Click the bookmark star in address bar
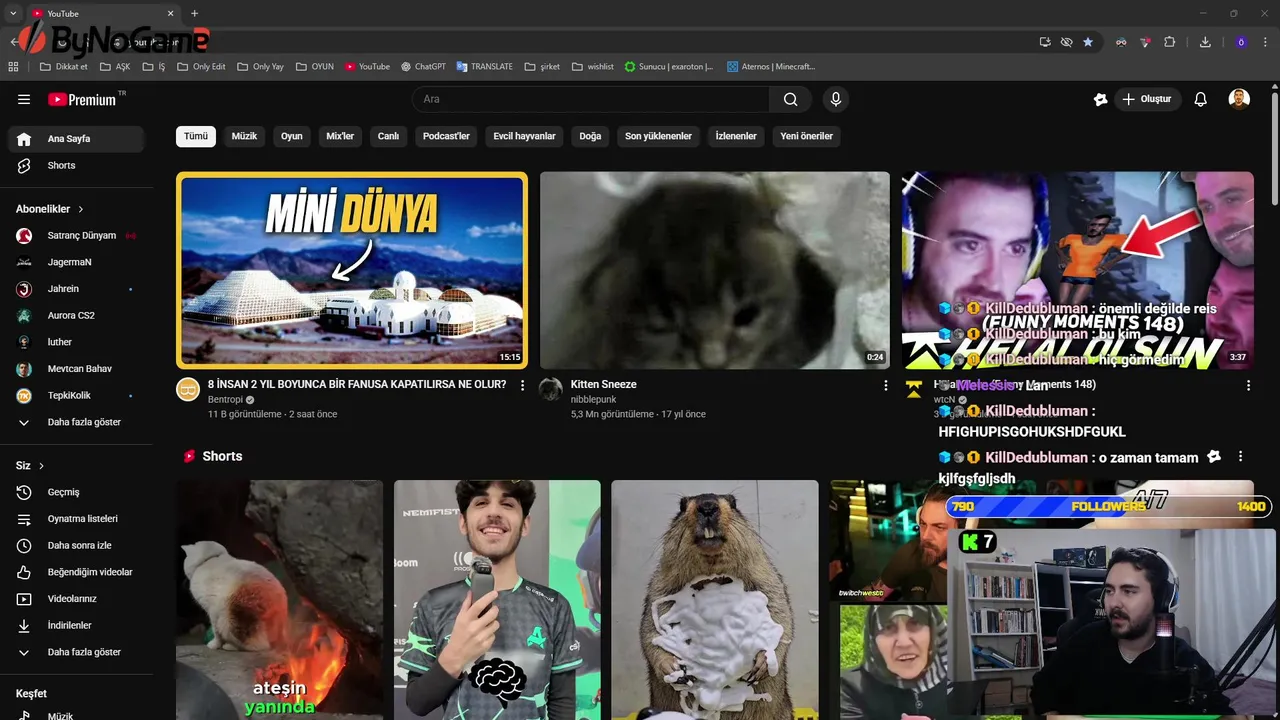Screen dimensions: 1280x720 1088,42
